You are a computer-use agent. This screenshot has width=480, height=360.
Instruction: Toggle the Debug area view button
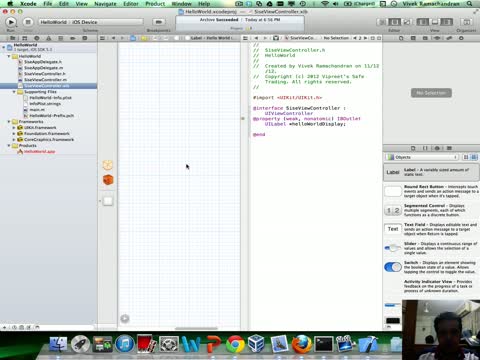click(x=435, y=22)
